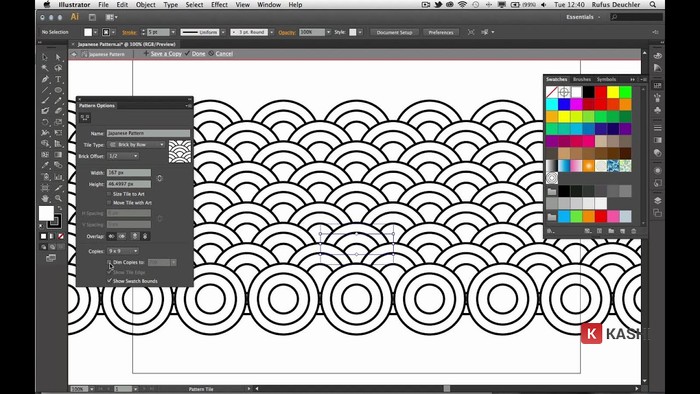
Task: Click the bottom-in-front overlap icon
Action: [145, 236]
